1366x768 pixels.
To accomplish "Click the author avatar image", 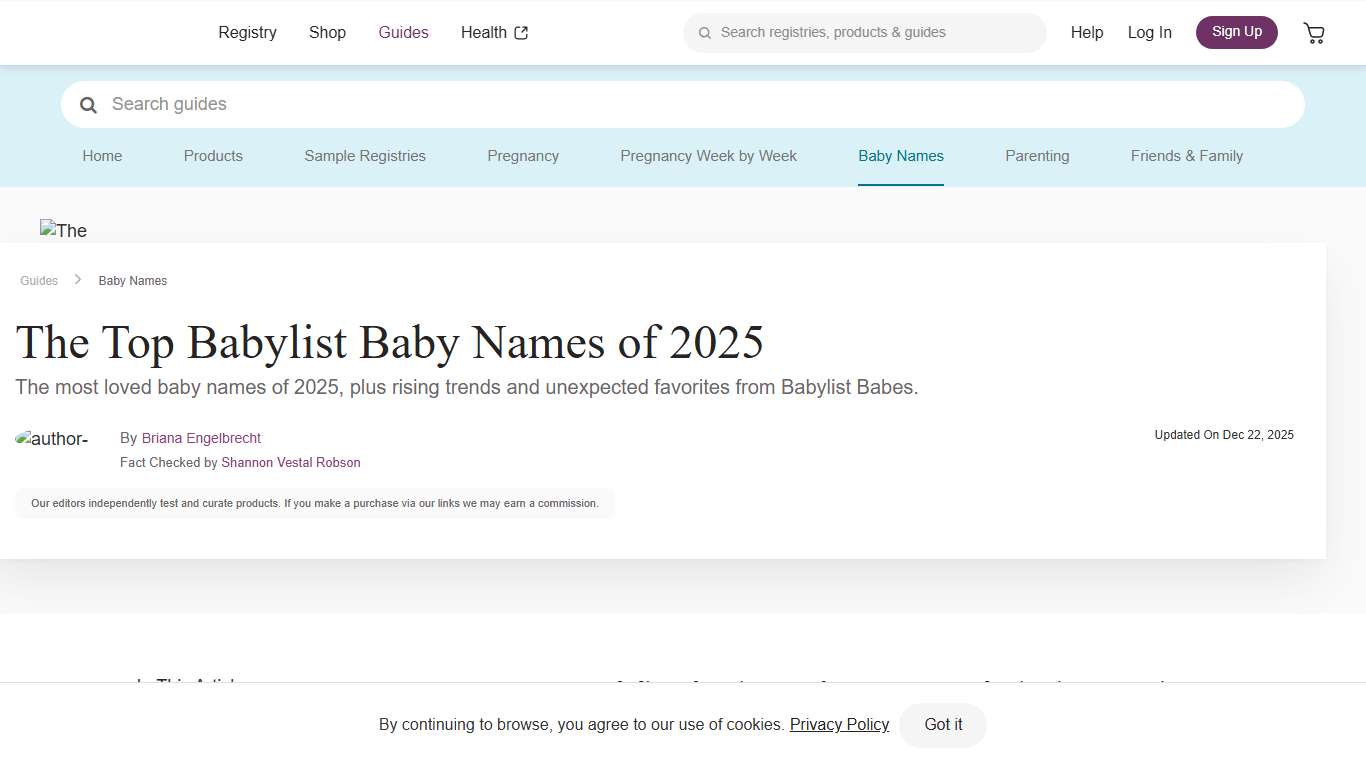I will coord(52,438).
